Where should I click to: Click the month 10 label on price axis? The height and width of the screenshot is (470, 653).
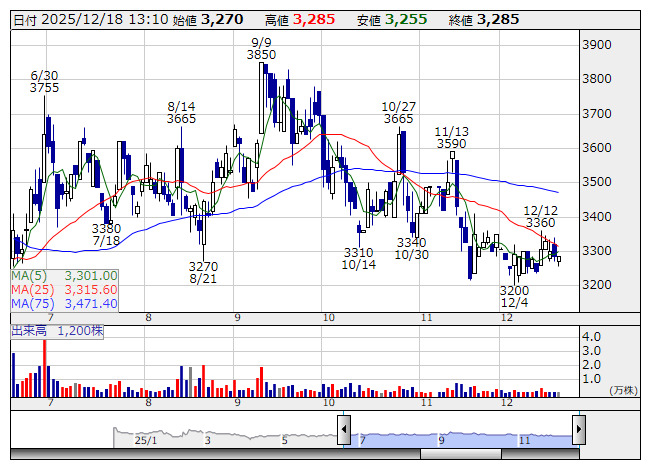[x=329, y=318]
